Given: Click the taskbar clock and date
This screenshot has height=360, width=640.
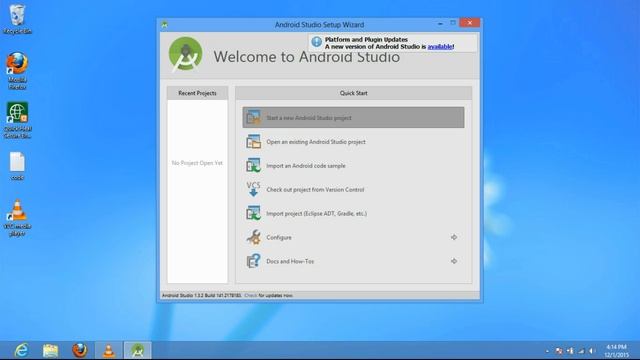Looking at the screenshot, I should point(616,351).
